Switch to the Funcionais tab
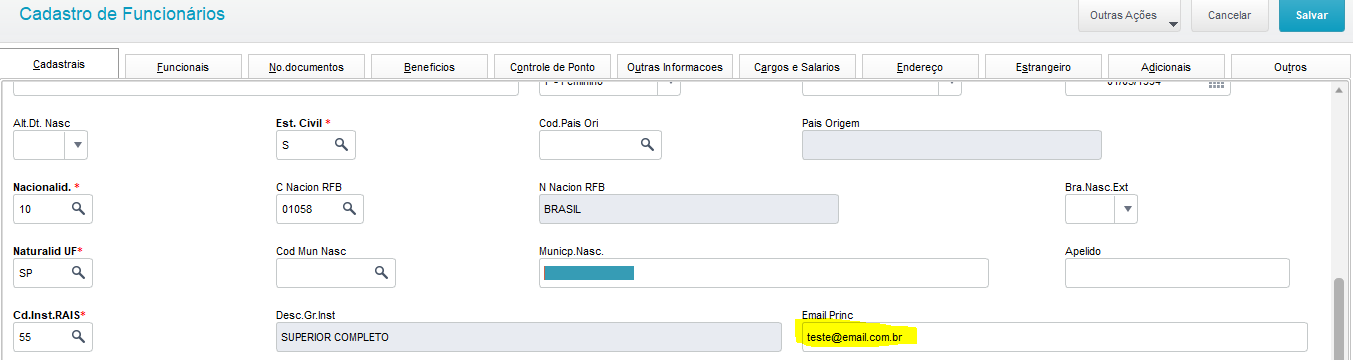 pyautogui.click(x=182, y=67)
